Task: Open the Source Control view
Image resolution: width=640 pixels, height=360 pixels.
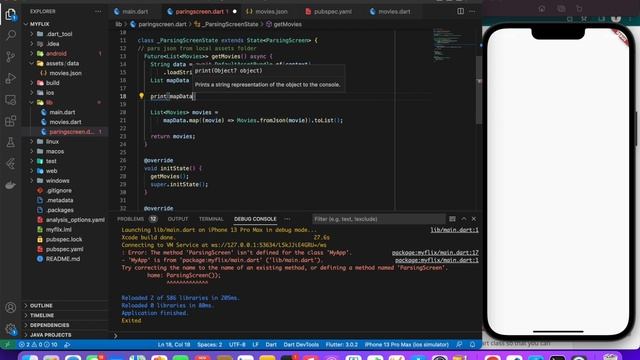Action: click(x=11, y=57)
